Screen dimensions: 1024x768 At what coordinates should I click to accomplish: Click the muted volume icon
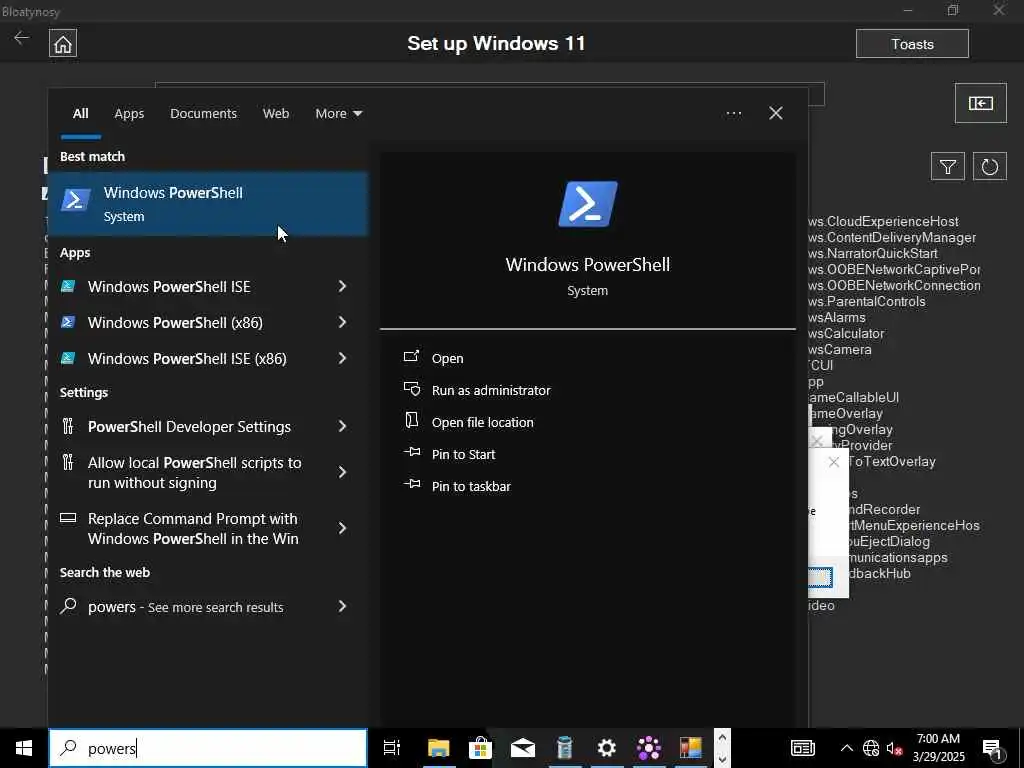894,748
